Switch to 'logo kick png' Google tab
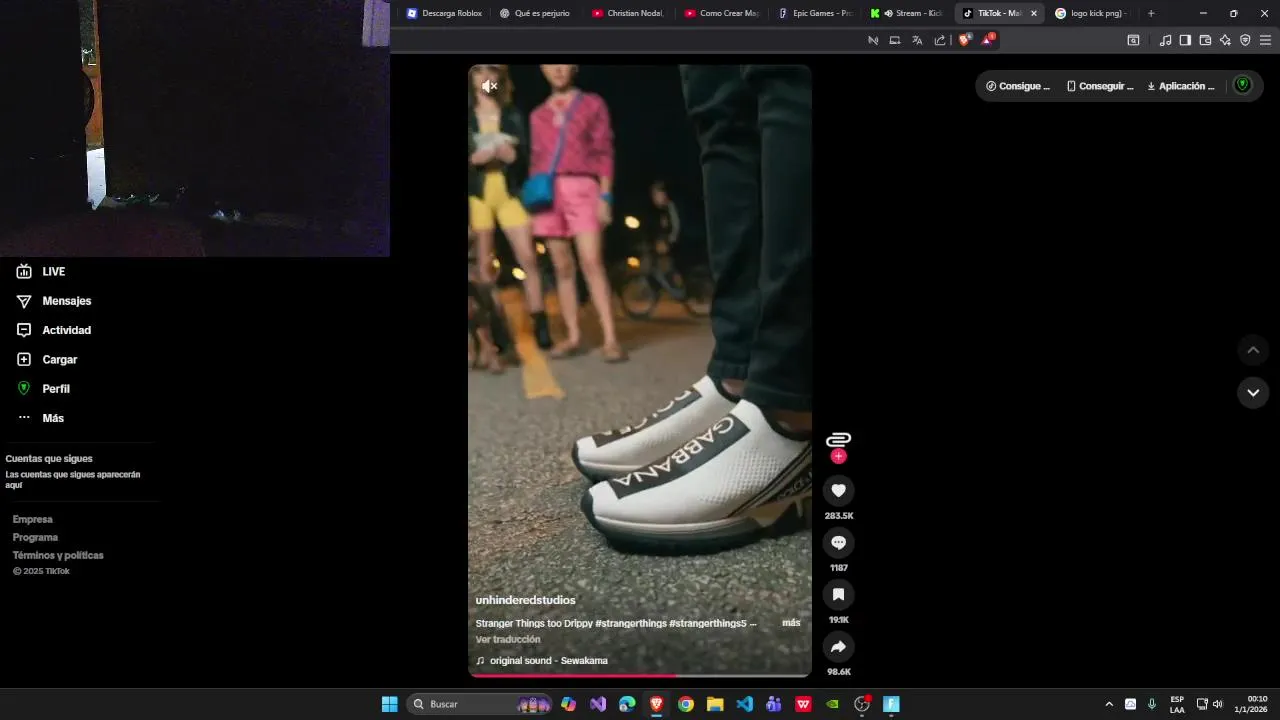Screen dimensions: 1280x720 [x=1092, y=13]
